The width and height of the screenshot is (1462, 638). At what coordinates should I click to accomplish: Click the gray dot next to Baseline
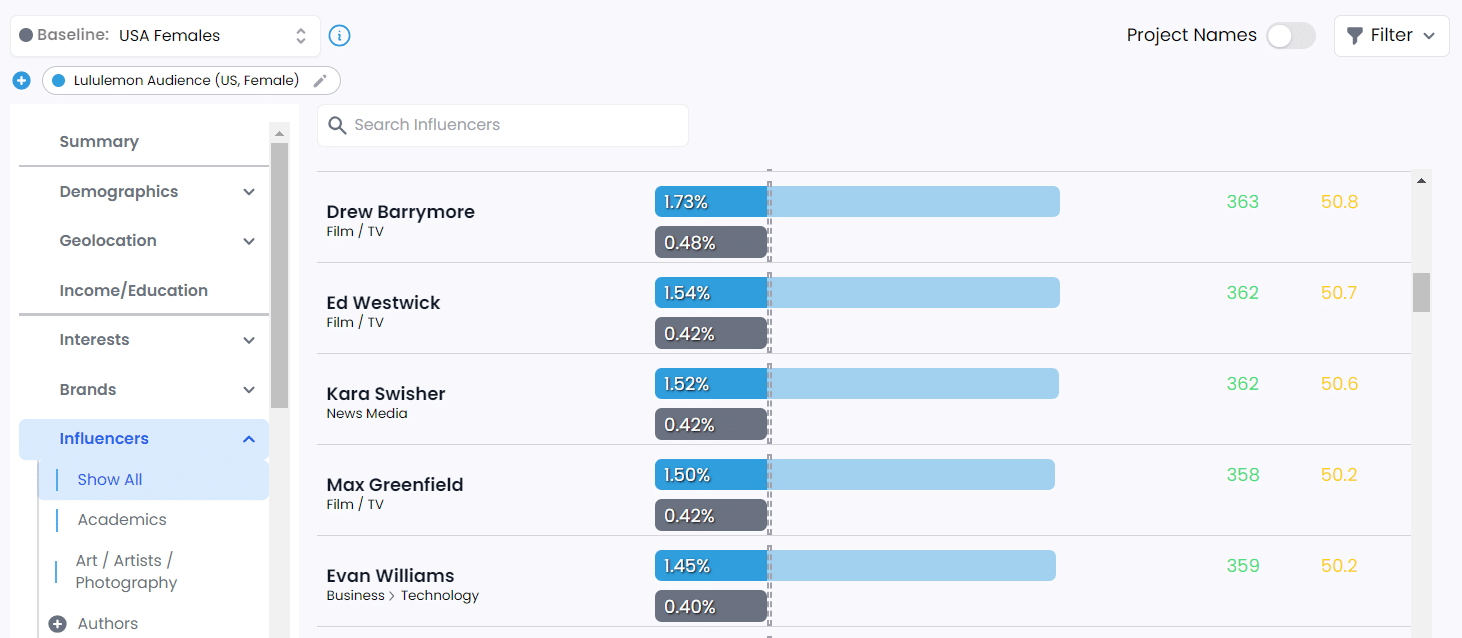point(26,35)
